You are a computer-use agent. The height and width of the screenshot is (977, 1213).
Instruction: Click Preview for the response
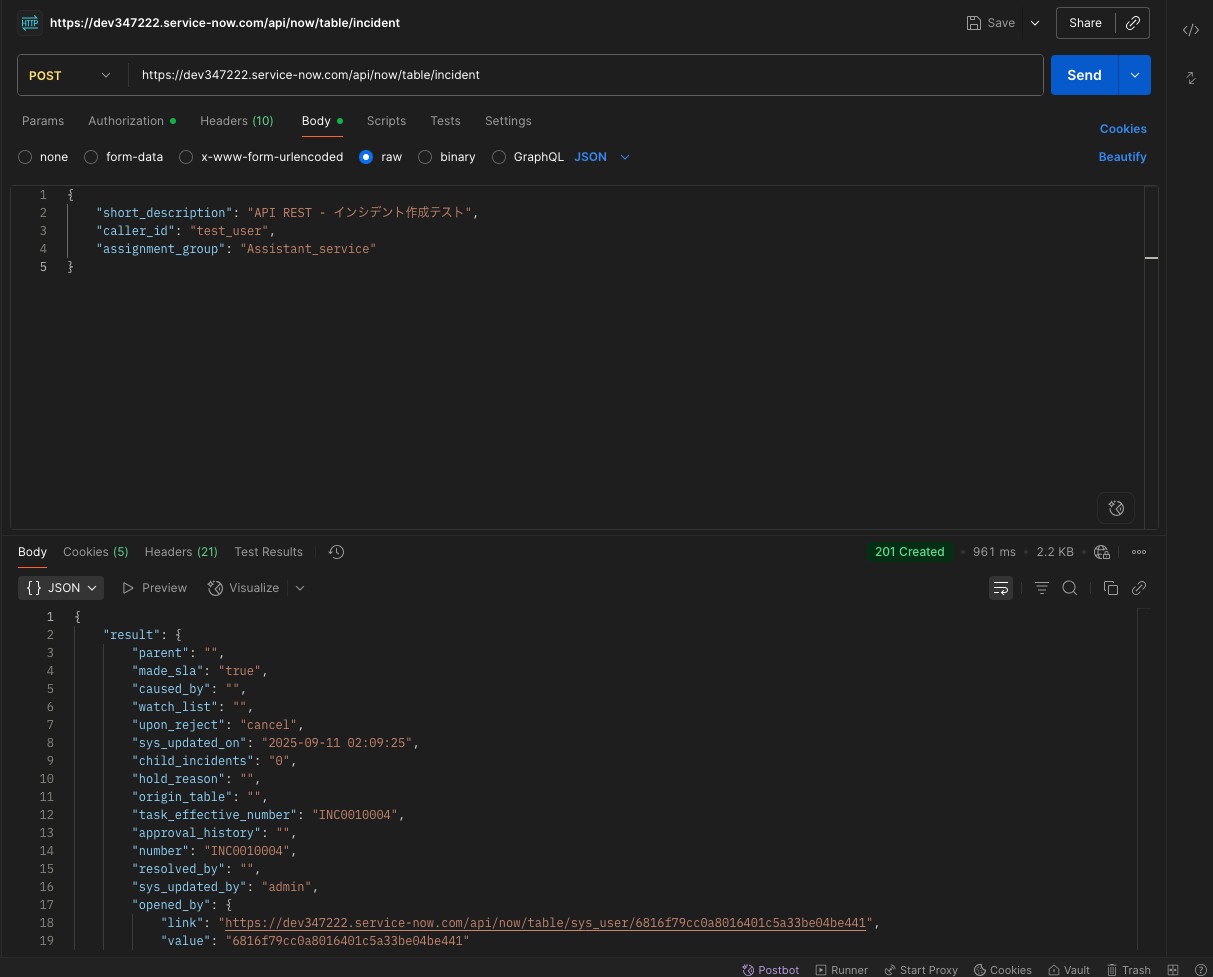coord(154,588)
